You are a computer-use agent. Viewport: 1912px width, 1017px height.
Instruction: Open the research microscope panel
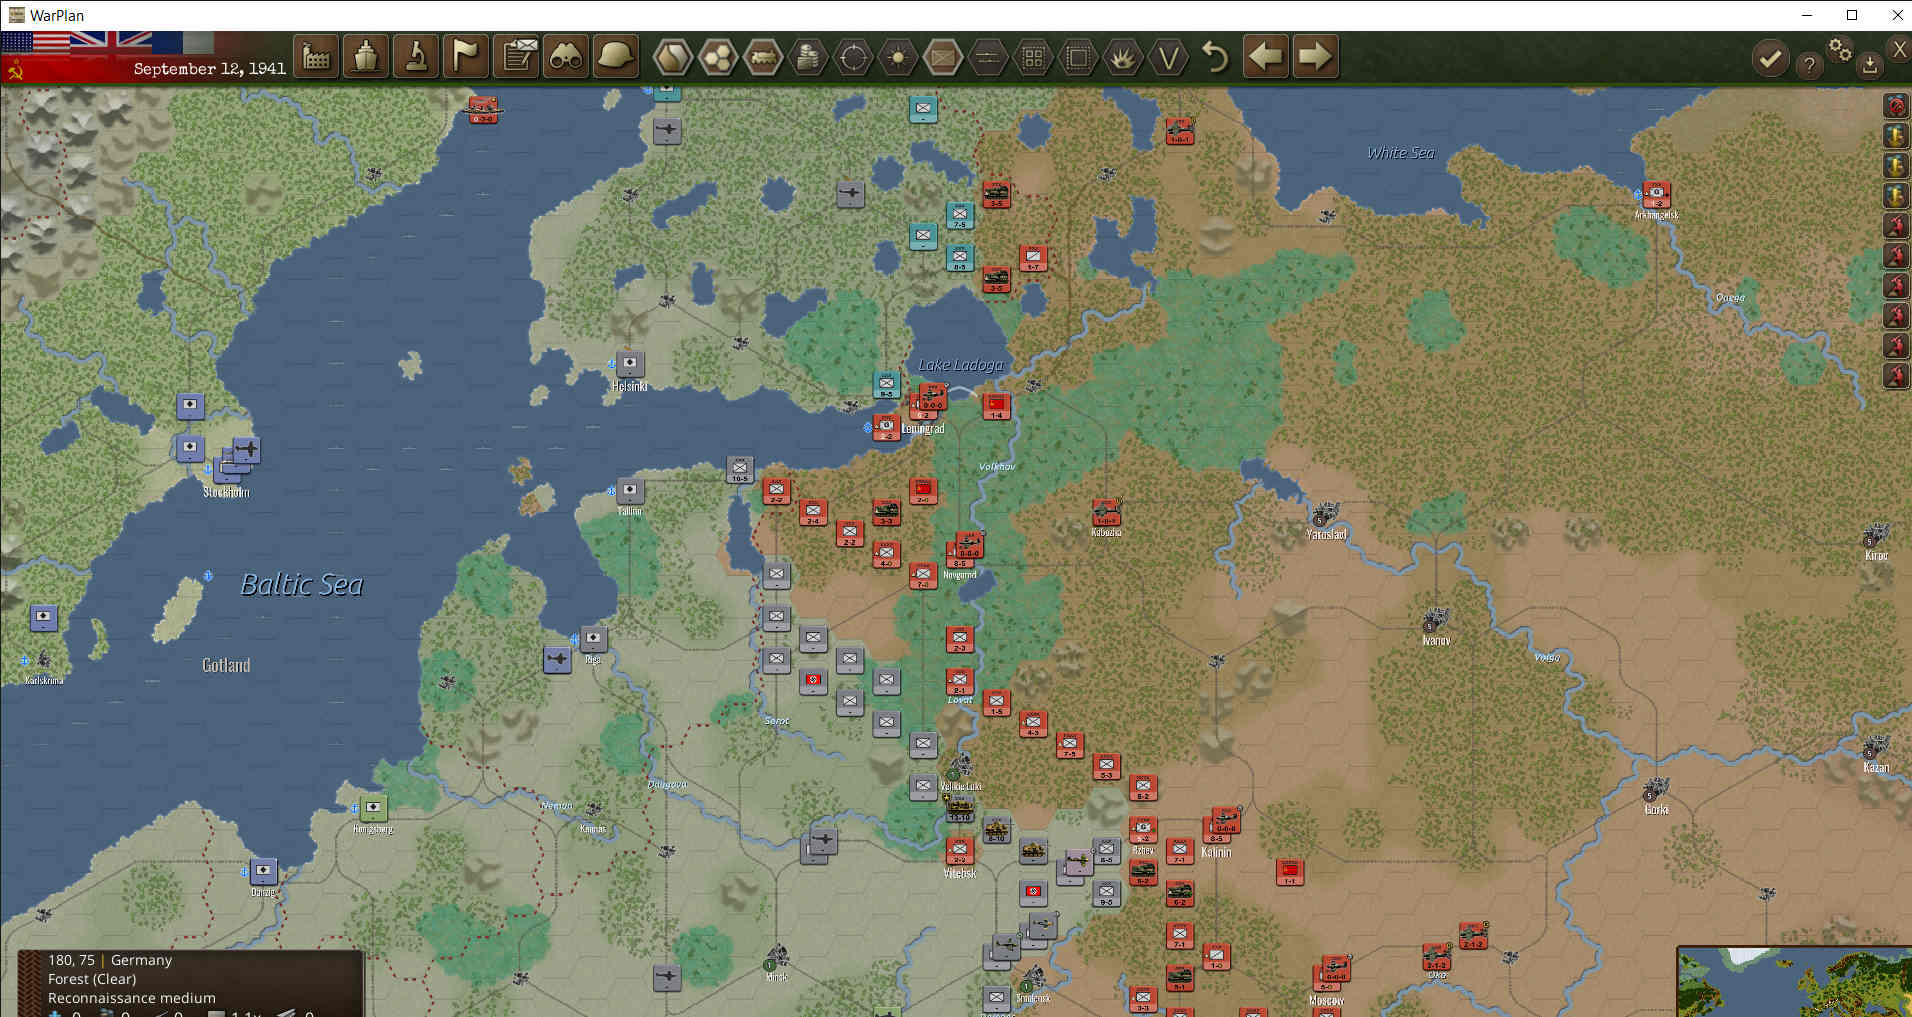(416, 57)
